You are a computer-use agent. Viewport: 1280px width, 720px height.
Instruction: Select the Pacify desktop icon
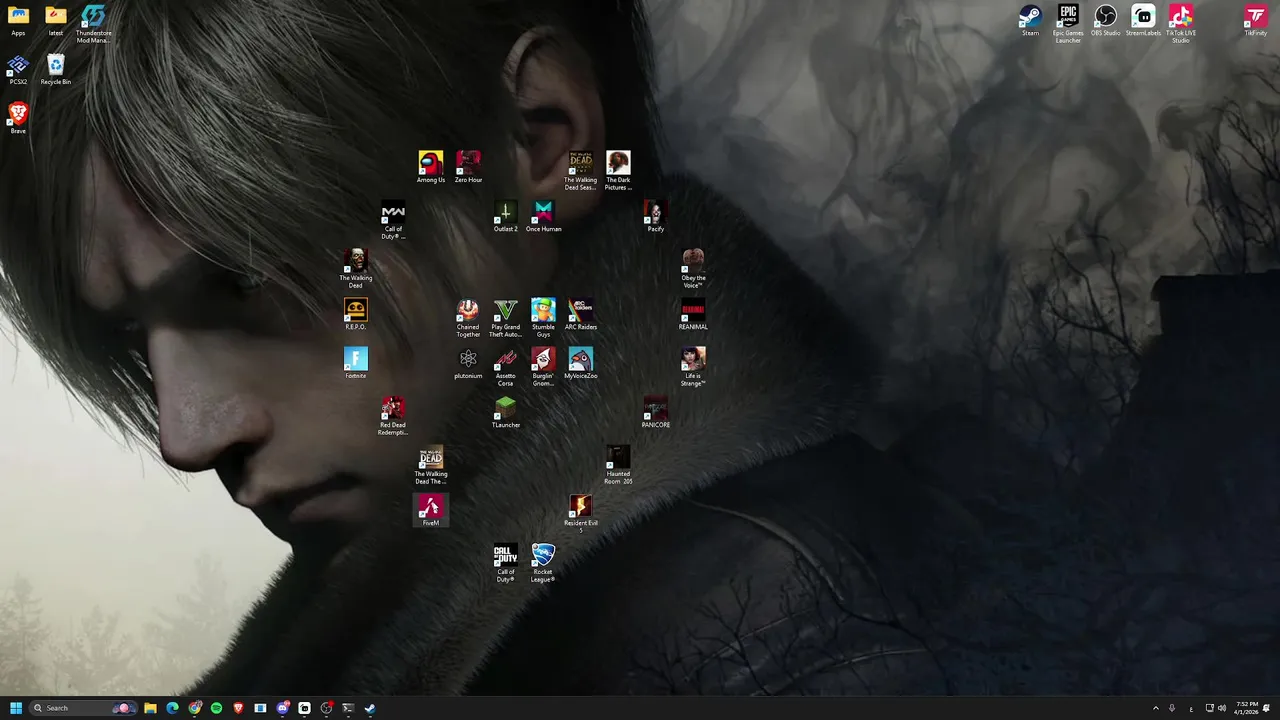pyautogui.click(x=656, y=216)
